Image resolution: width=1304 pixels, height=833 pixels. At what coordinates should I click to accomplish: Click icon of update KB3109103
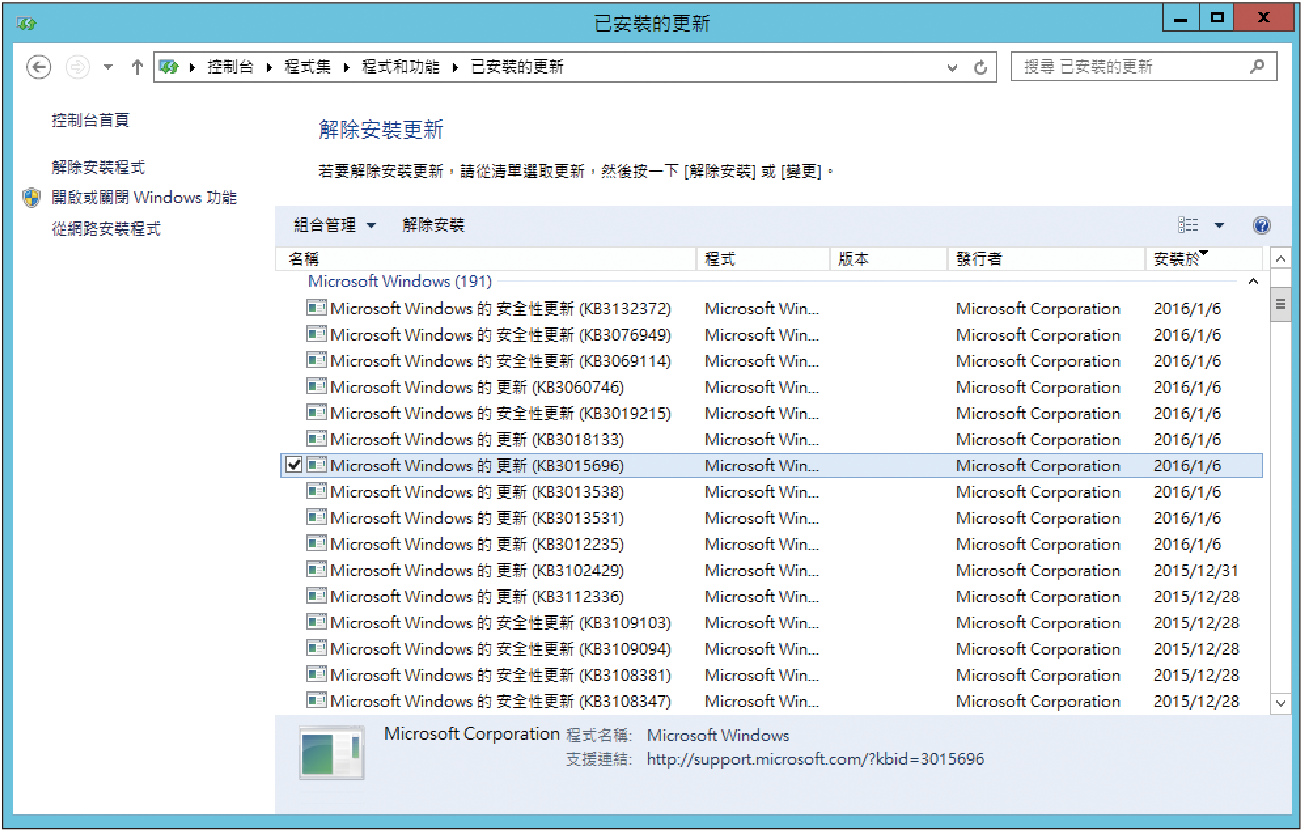click(x=316, y=622)
